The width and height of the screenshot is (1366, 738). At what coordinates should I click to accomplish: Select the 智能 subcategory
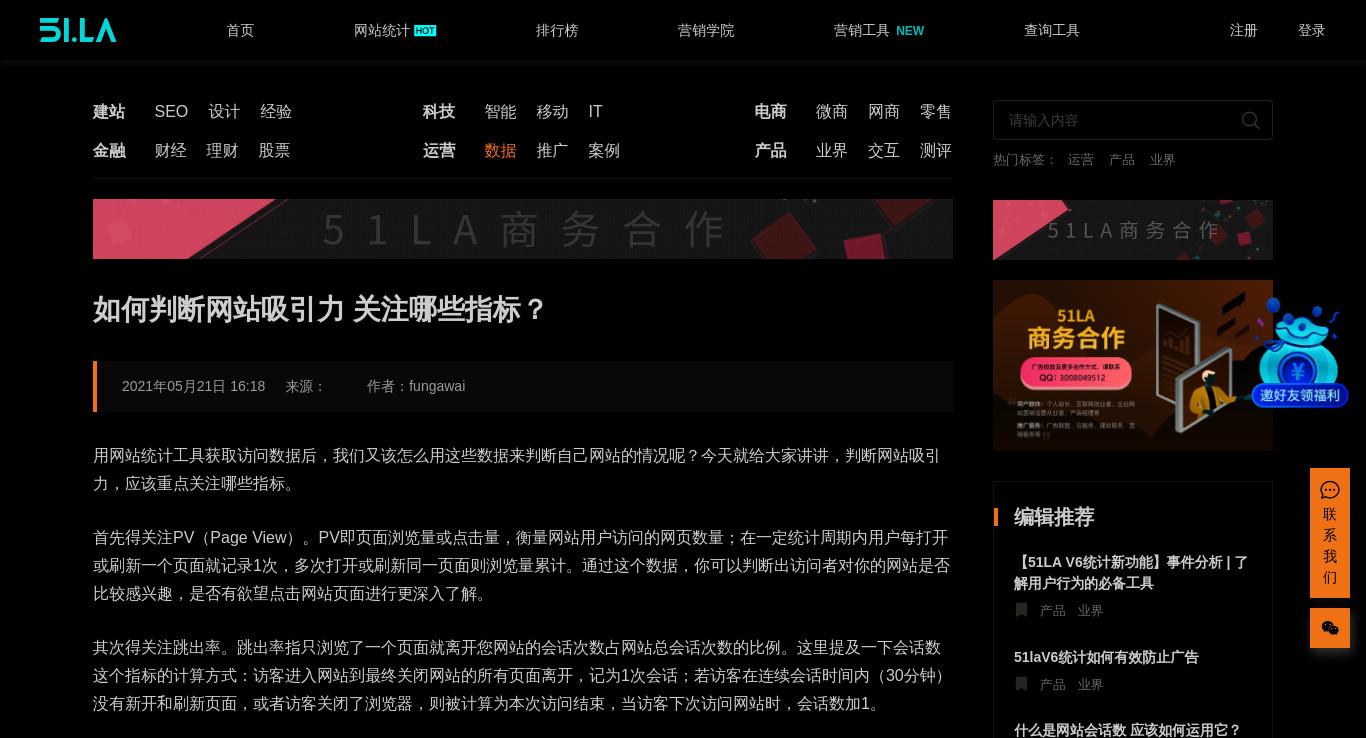click(x=500, y=112)
